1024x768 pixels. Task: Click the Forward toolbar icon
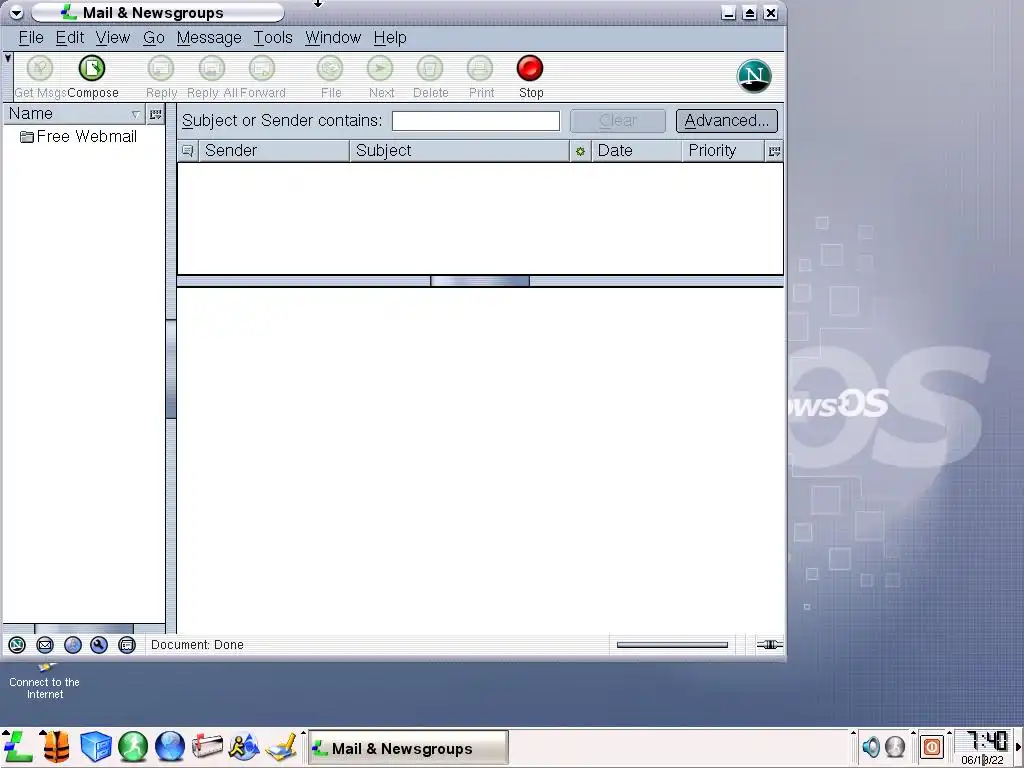(262, 68)
